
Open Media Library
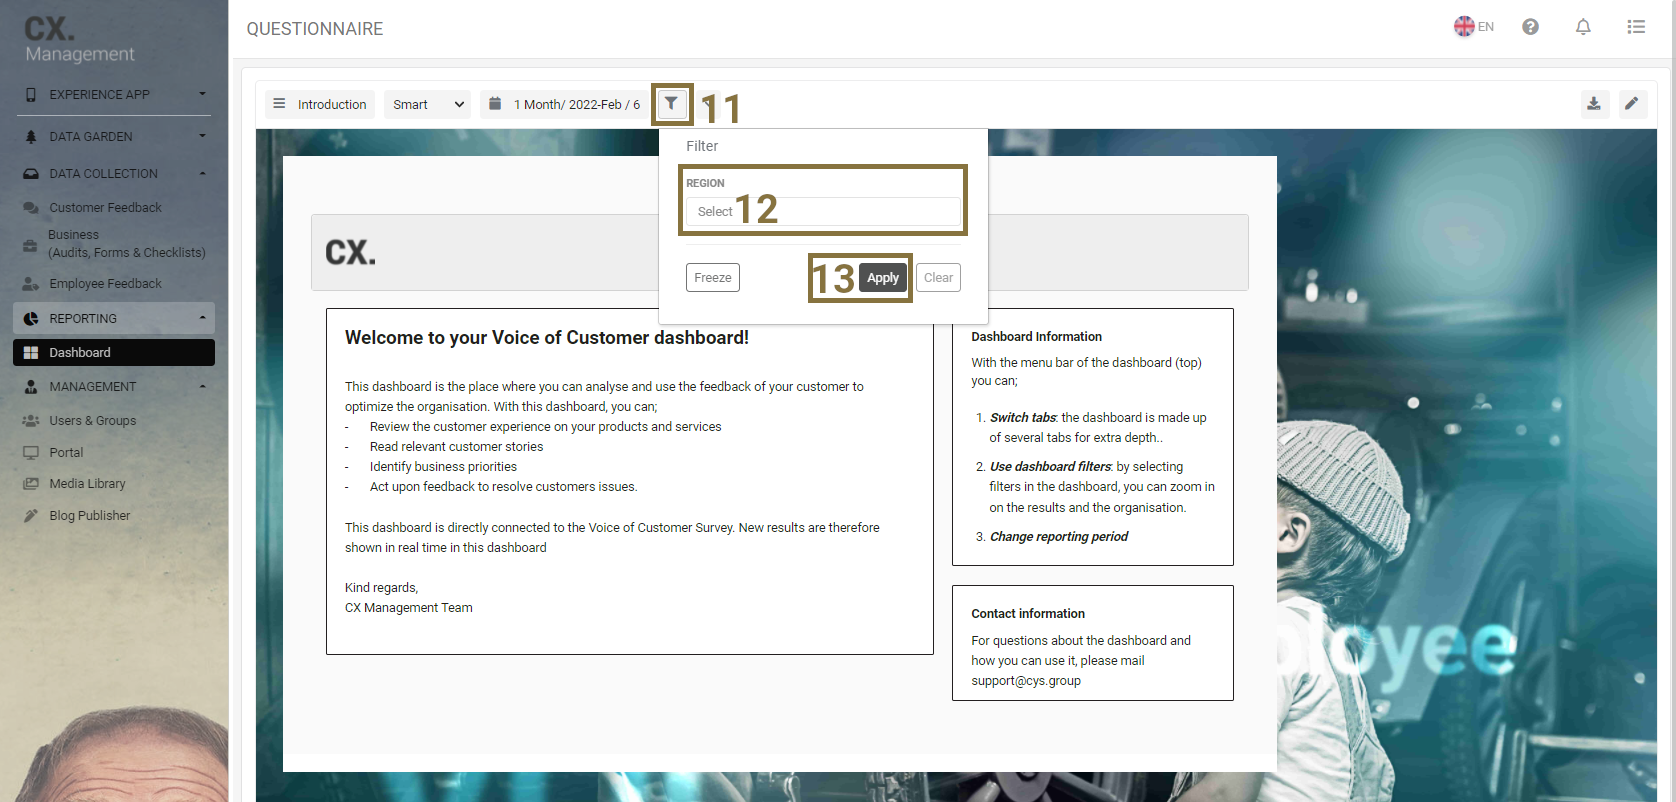87,483
